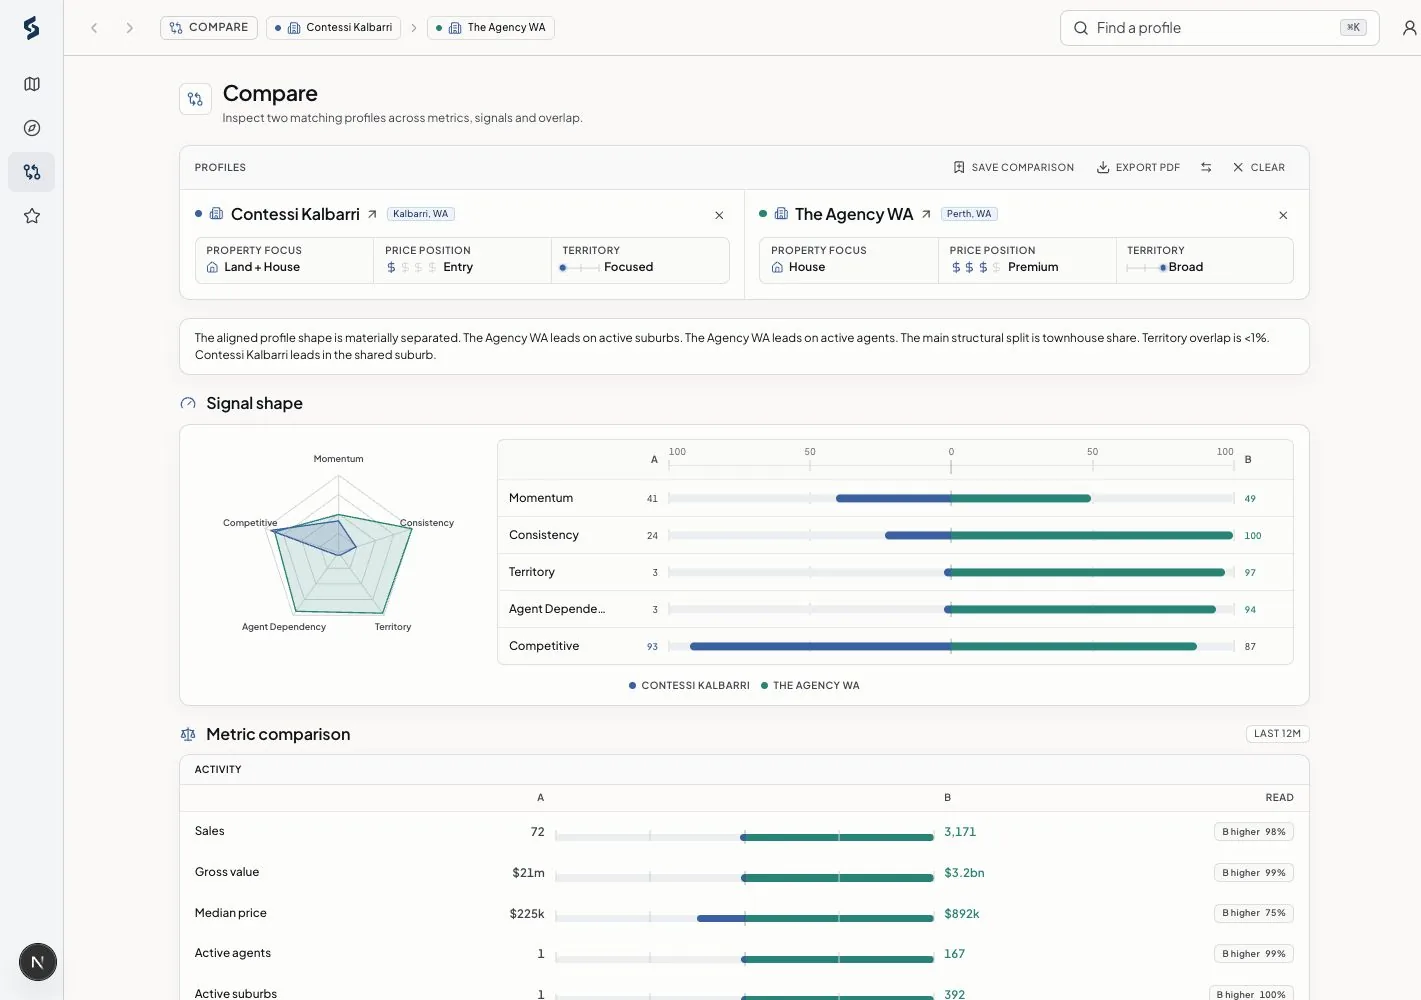
Task: Click Save Comparison
Action: coord(1013,168)
